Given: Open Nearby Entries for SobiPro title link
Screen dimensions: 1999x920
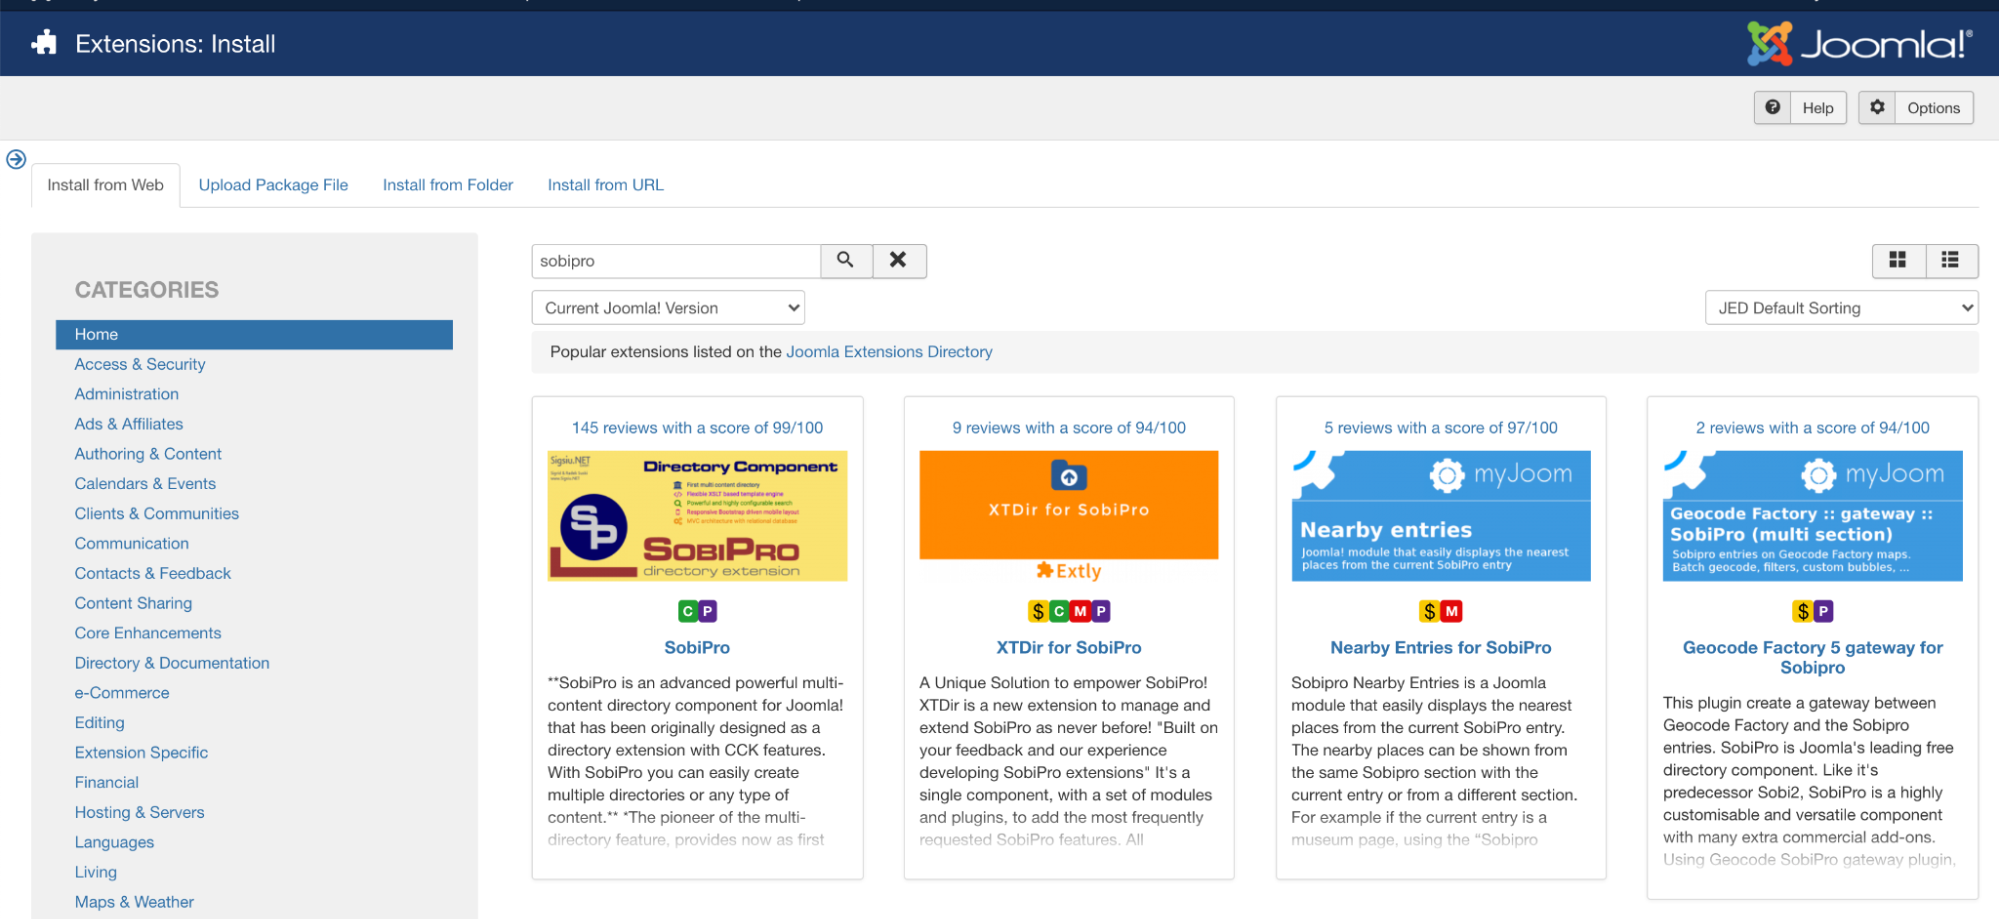Looking at the screenshot, I should (1441, 648).
